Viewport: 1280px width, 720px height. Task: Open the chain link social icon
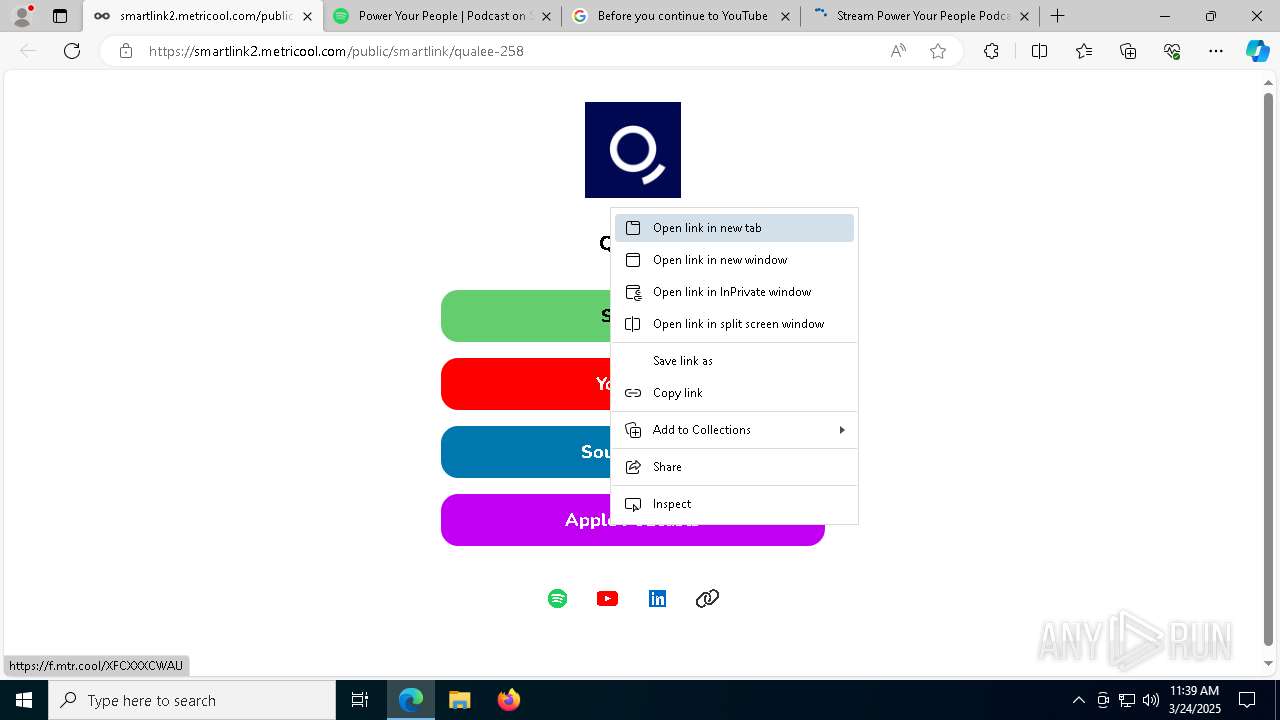tap(707, 598)
